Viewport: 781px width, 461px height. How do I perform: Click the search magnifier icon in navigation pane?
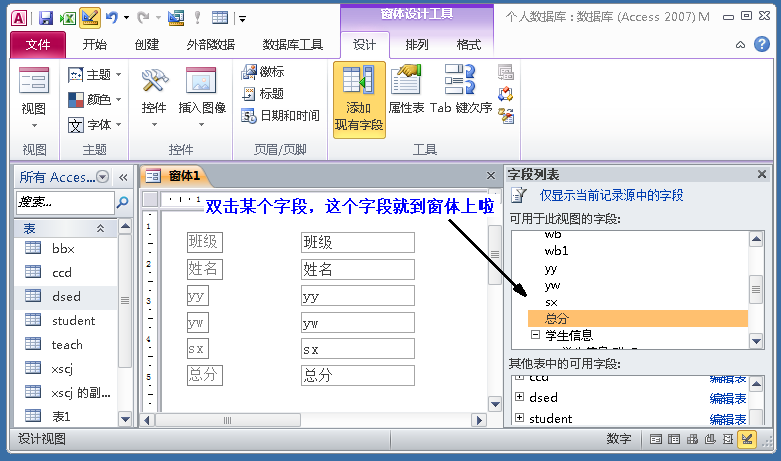(123, 202)
